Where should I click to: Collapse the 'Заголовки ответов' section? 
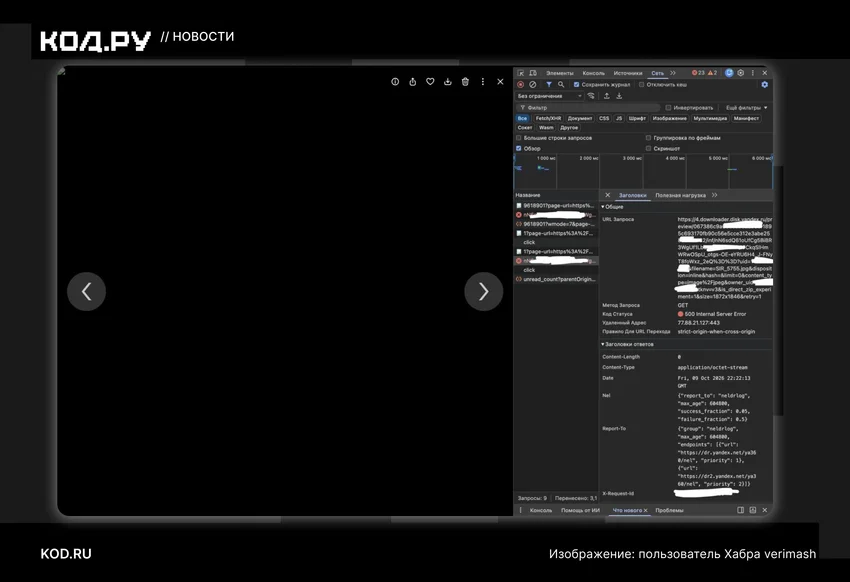[627, 344]
